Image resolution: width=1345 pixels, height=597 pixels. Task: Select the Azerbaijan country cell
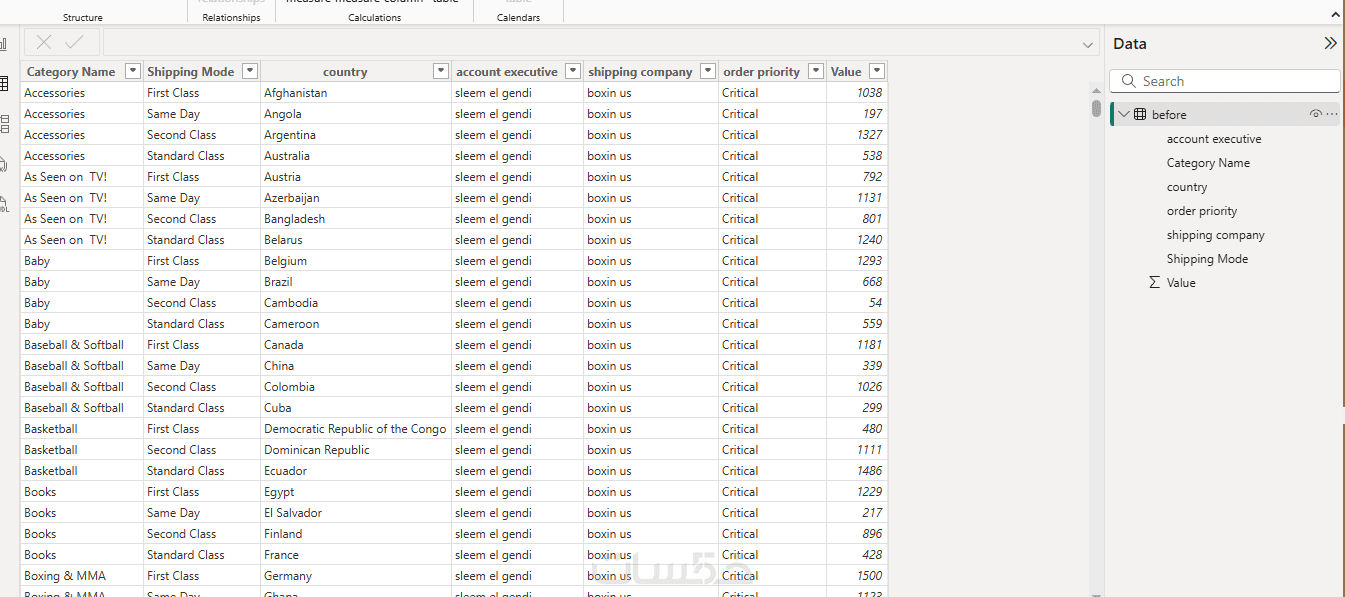356,198
